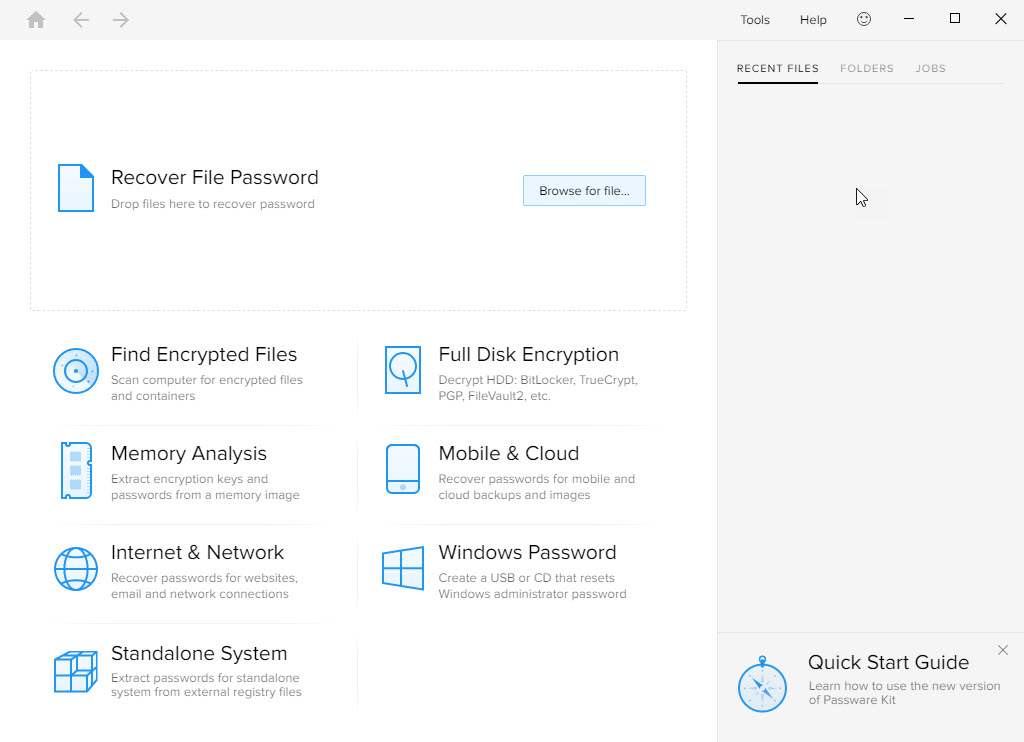Click 'Create a USB or CD that resets' description
The image size is (1024, 742).
coord(532,586)
